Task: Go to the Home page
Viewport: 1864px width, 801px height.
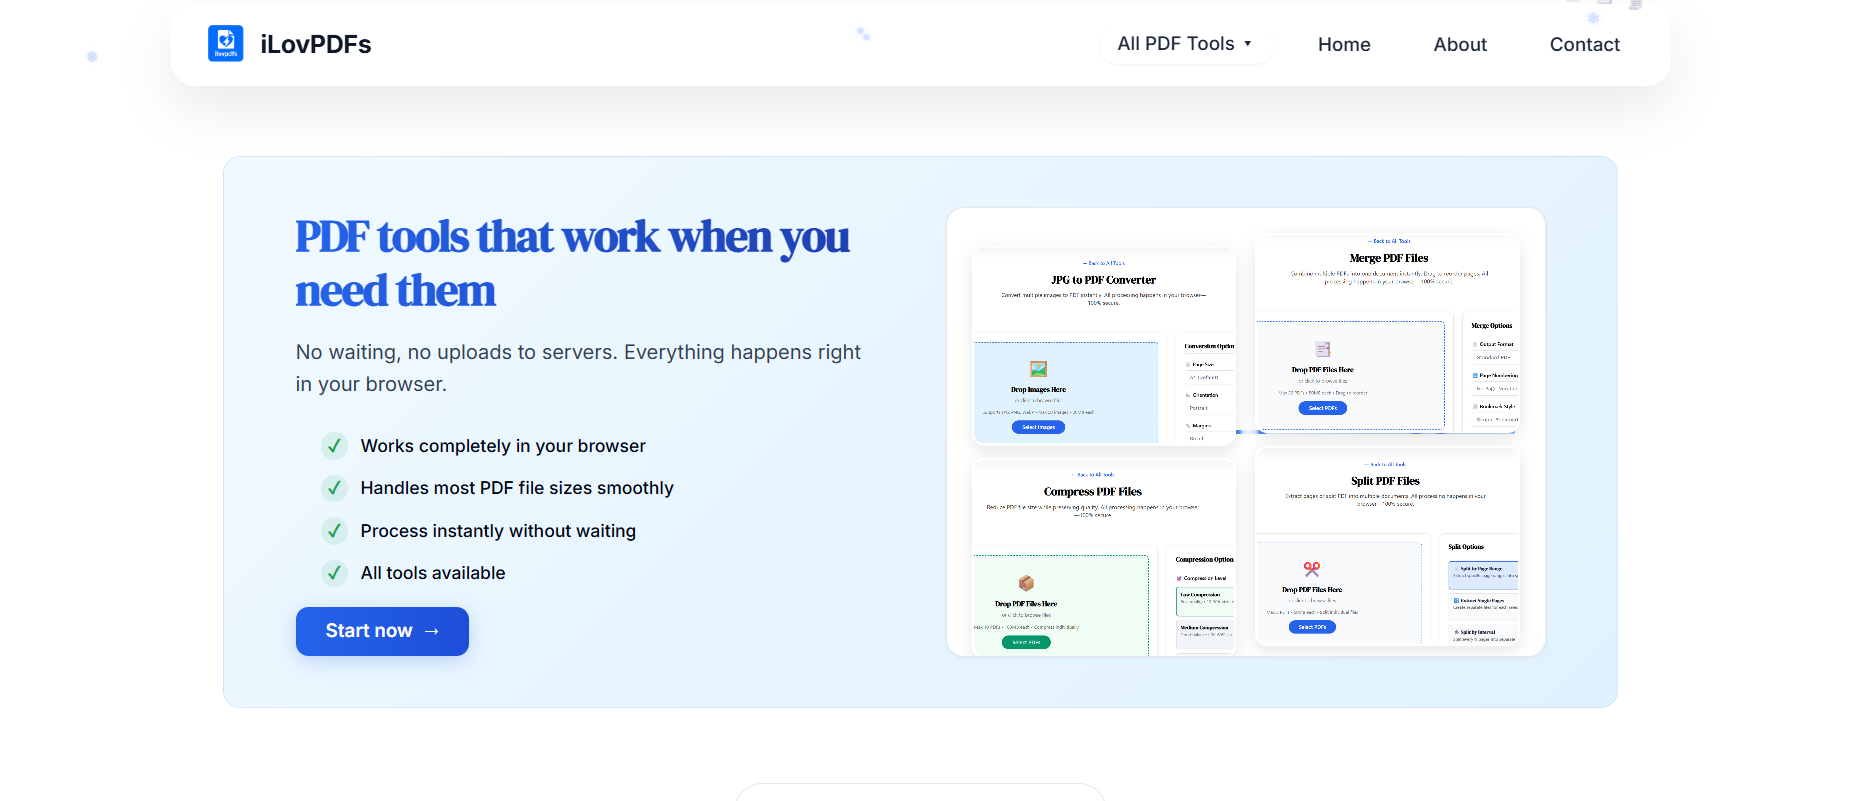Action: tap(1343, 45)
